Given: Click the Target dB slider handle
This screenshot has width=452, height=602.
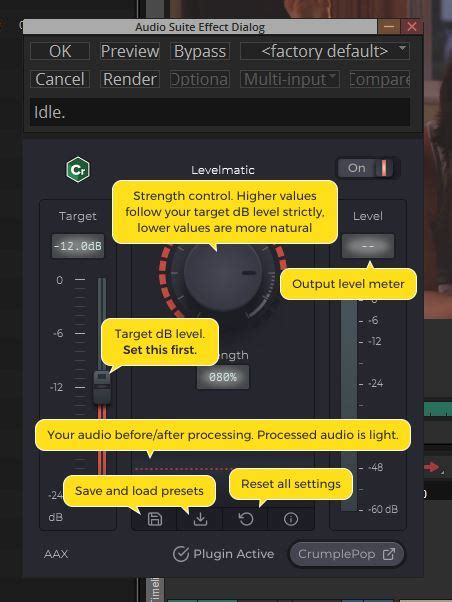Looking at the screenshot, I should 102,387.
